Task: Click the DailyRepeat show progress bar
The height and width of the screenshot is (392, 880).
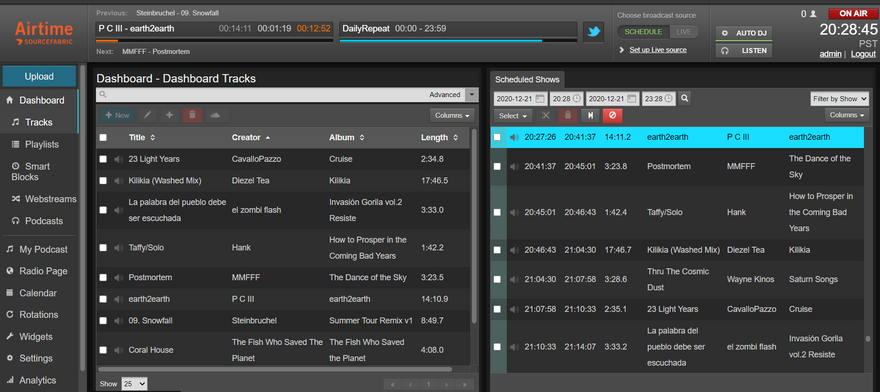Action: [x=458, y=40]
